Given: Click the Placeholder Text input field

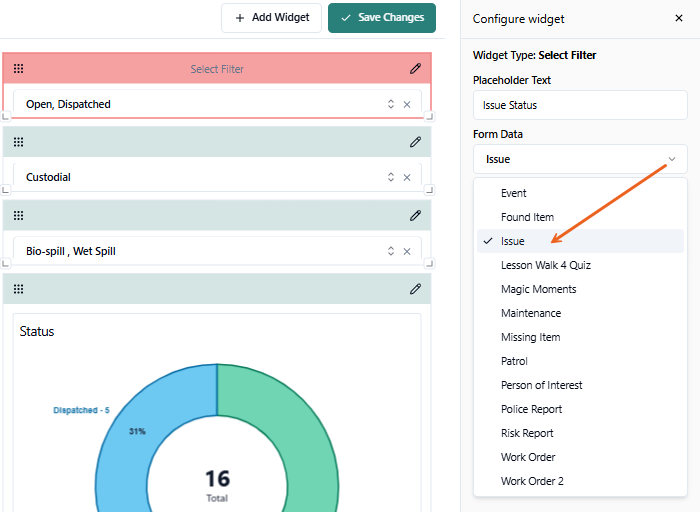Looking at the screenshot, I should [x=580, y=104].
